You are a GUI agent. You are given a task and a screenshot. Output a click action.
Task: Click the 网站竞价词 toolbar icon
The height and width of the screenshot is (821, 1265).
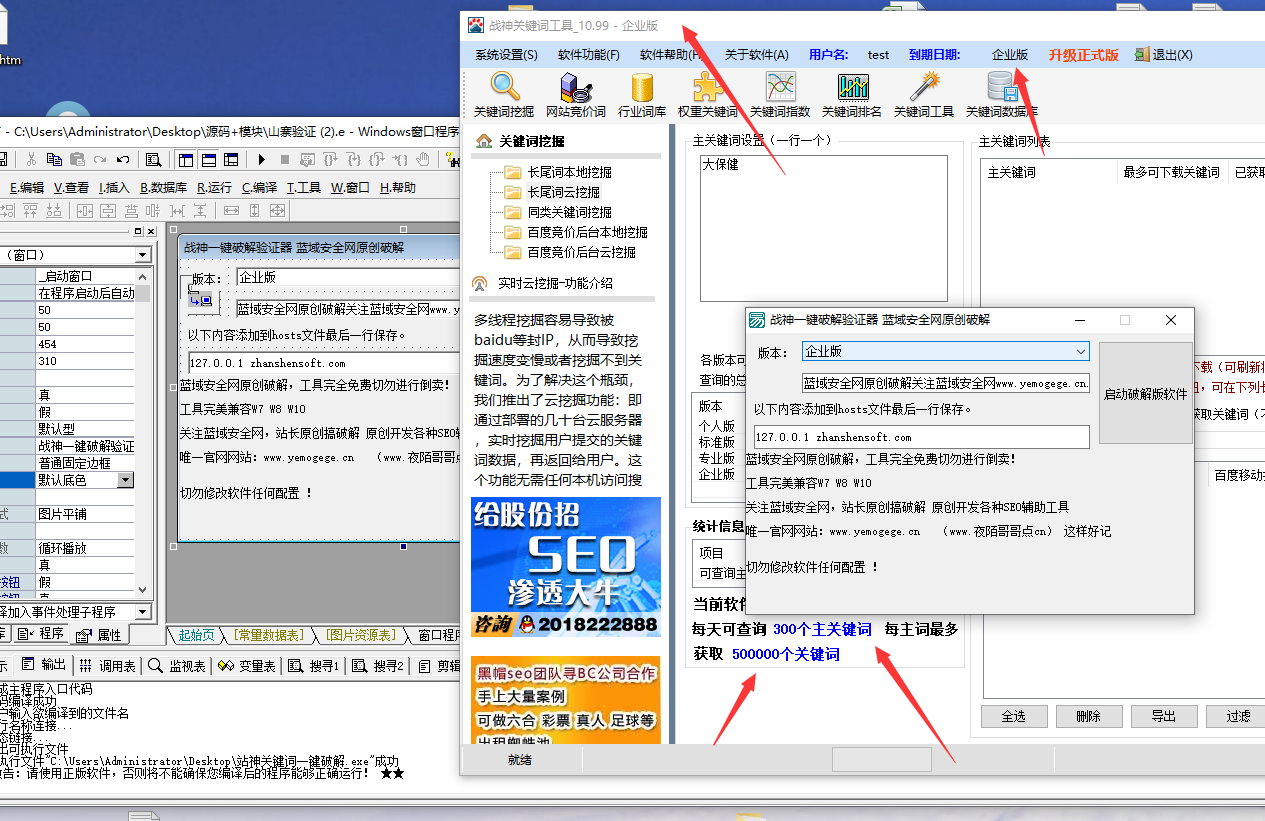pos(575,89)
